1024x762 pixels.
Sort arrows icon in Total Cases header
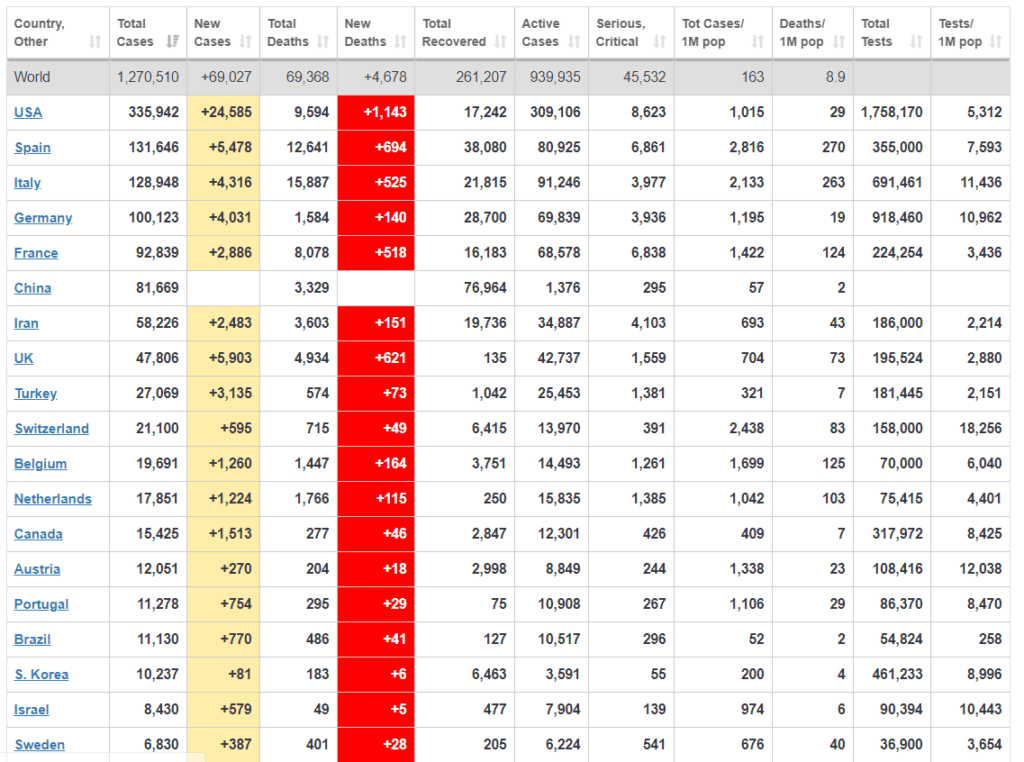coord(172,42)
